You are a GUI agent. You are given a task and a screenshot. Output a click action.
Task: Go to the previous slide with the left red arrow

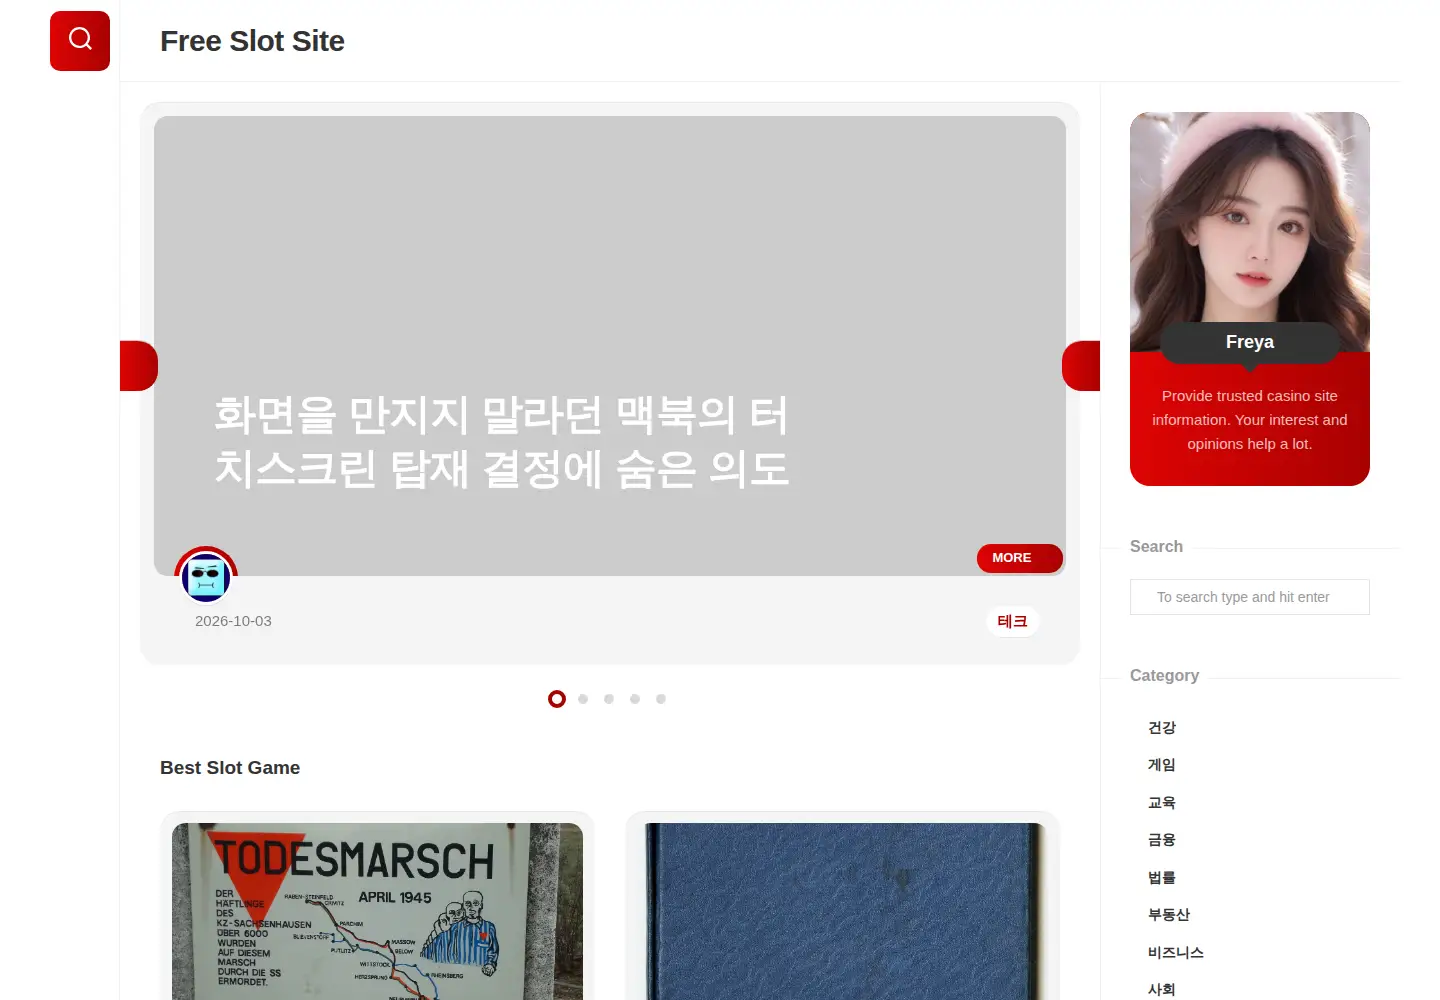pos(139,366)
